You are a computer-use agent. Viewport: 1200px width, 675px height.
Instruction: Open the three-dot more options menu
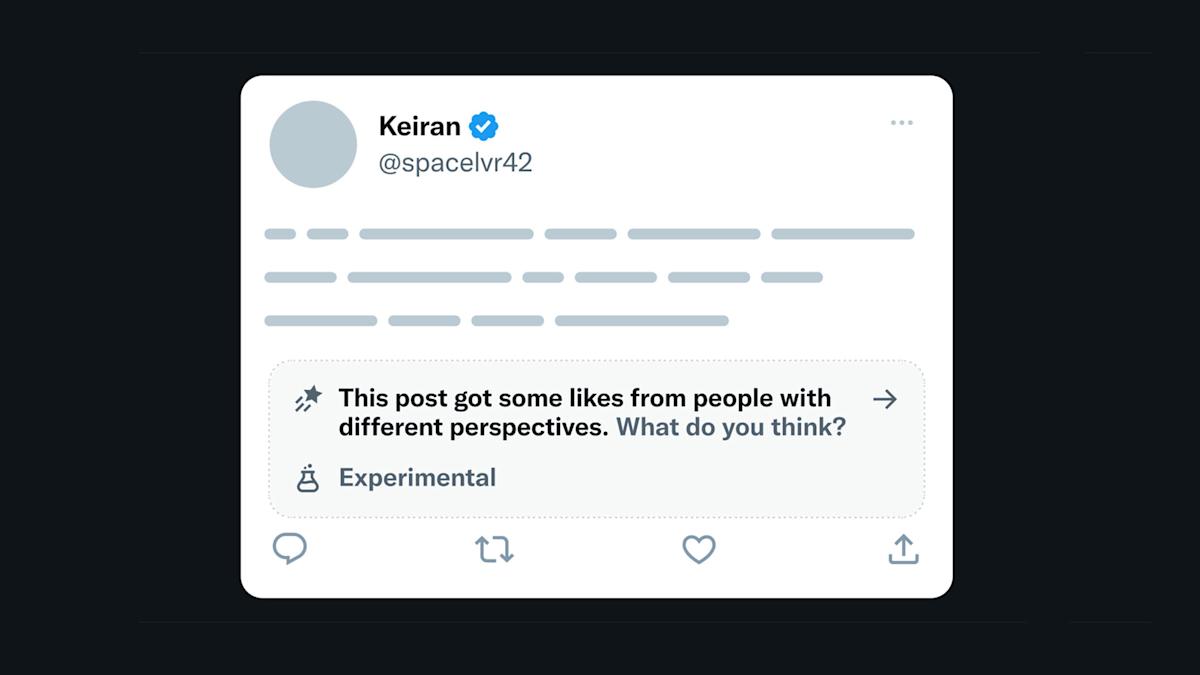902,123
